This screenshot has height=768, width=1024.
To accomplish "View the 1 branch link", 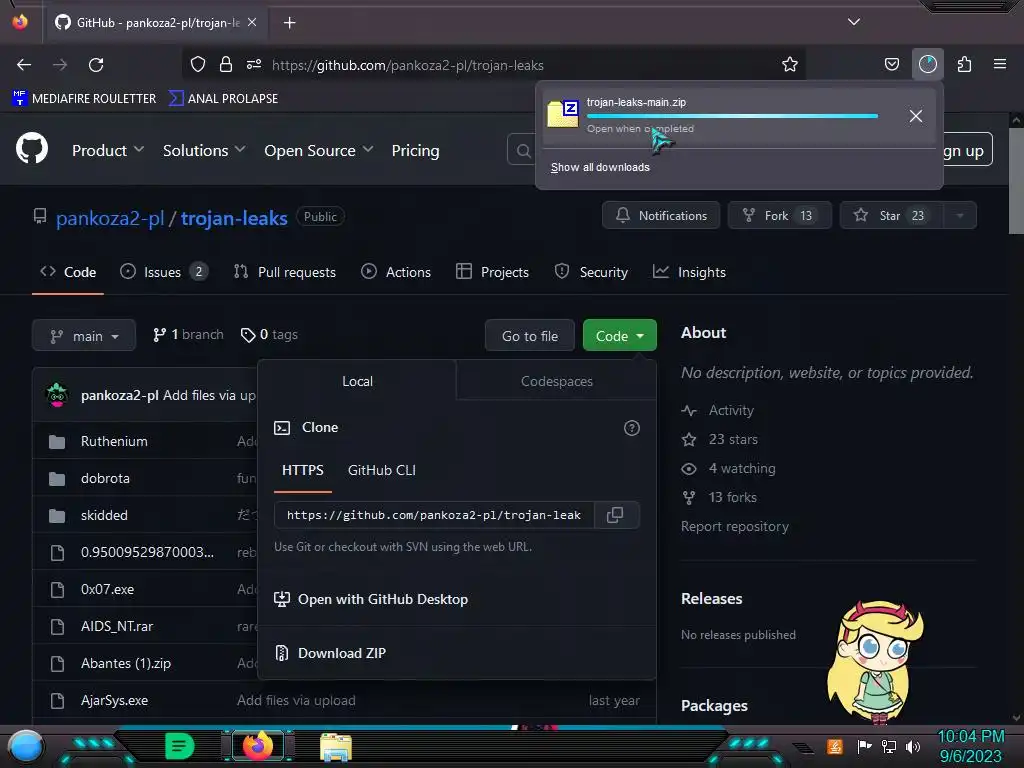I will [x=188, y=334].
